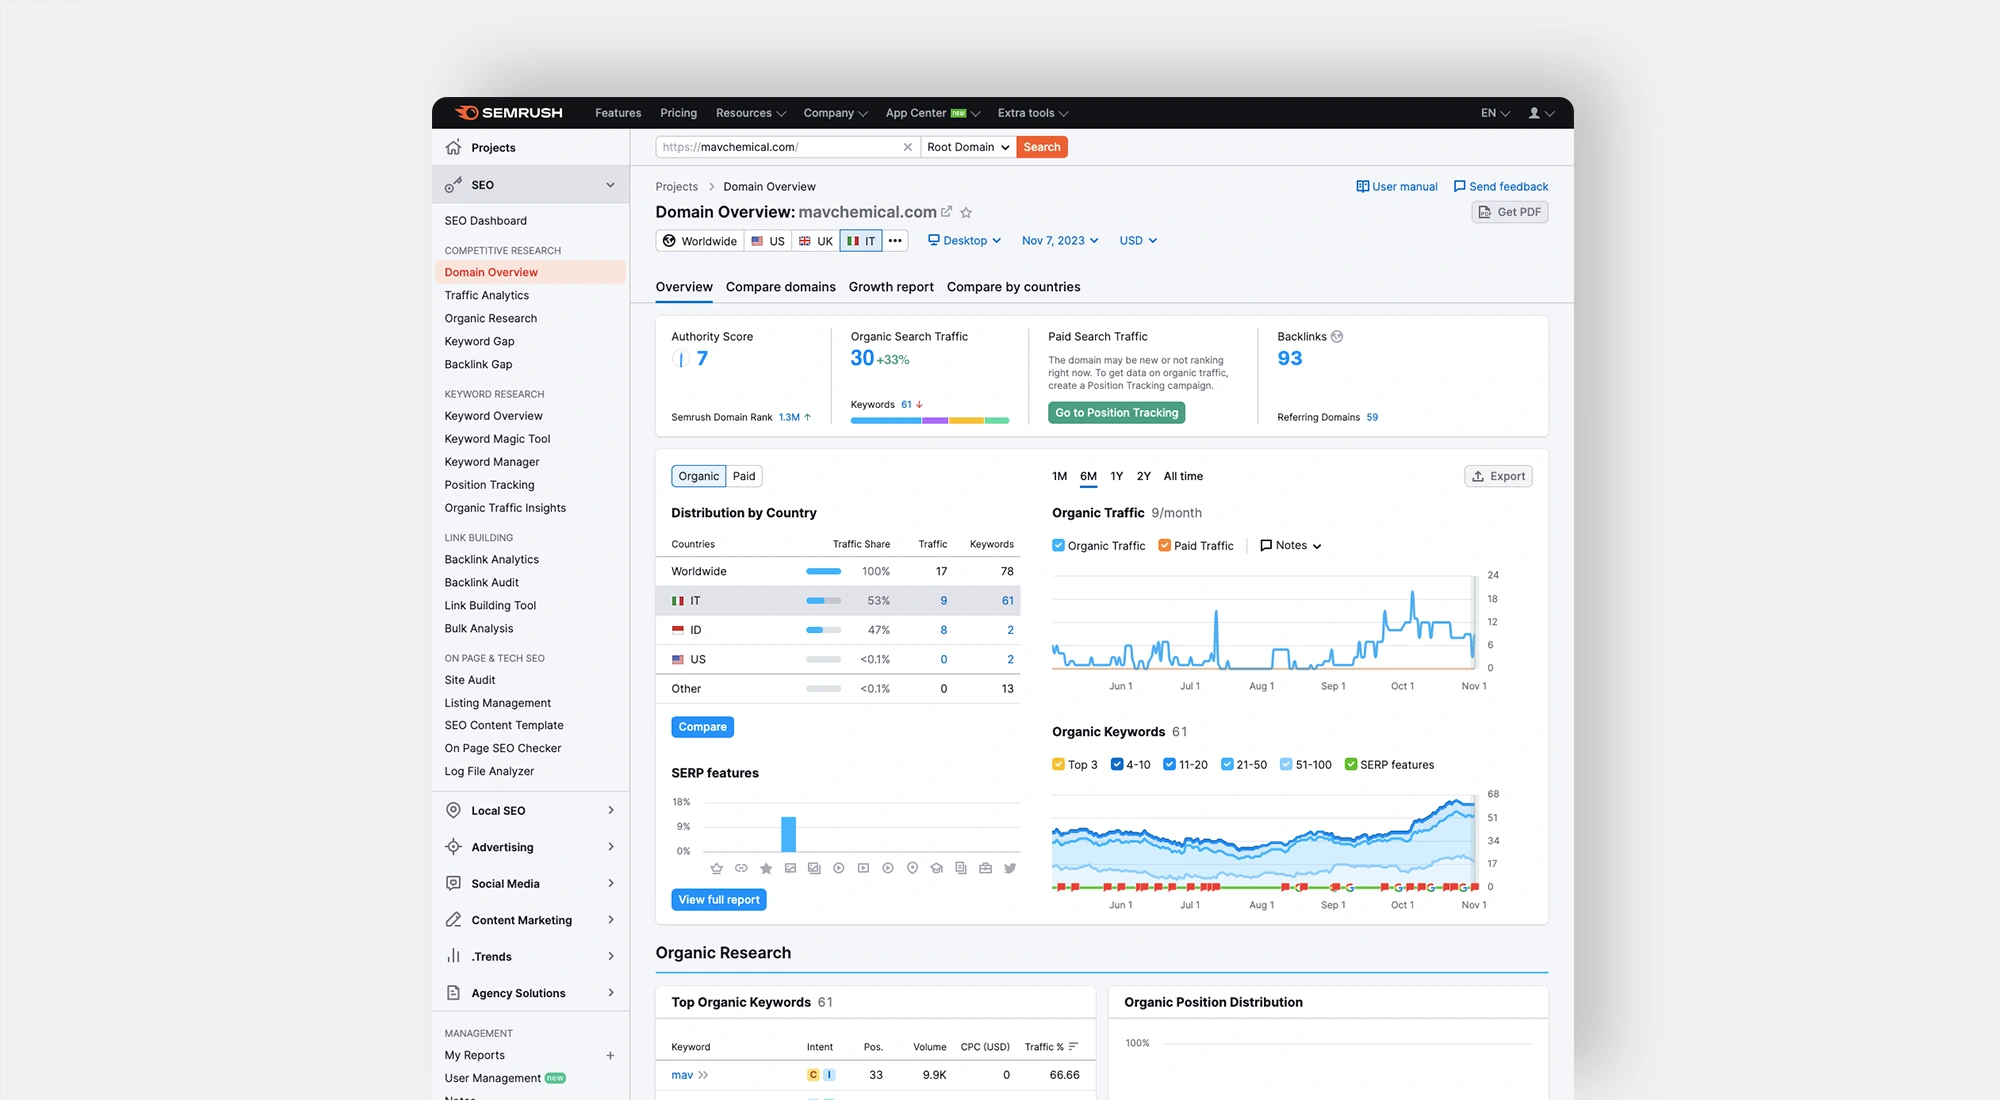Click the three-dots more countries button
The width and height of the screenshot is (2000, 1100).
pos(895,241)
